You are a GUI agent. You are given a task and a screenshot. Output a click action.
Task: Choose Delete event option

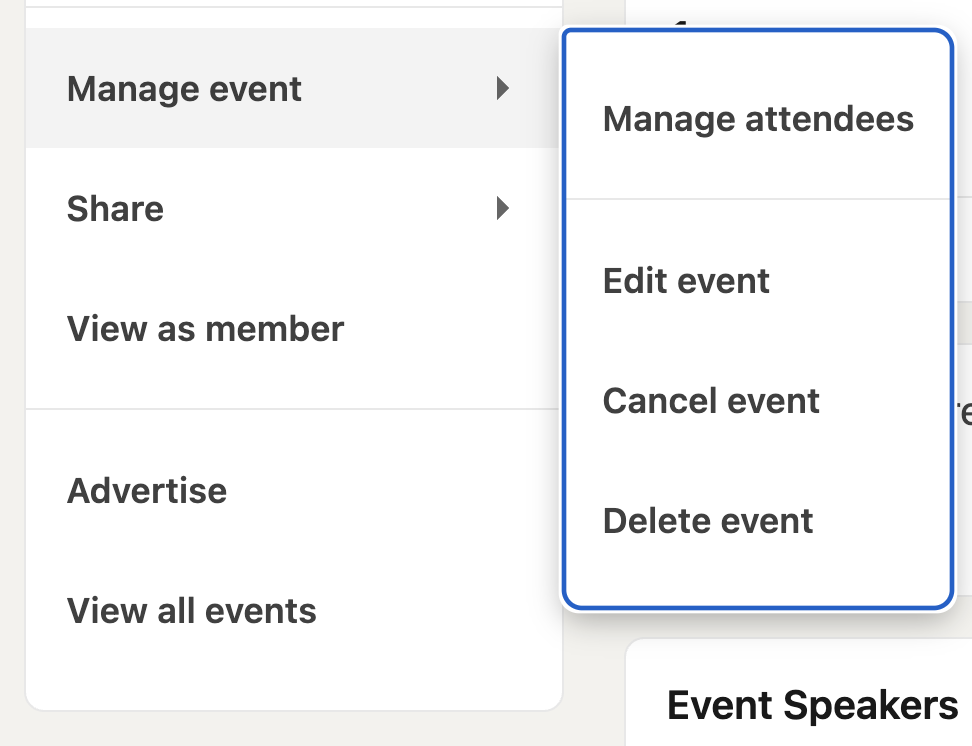[x=708, y=521]
